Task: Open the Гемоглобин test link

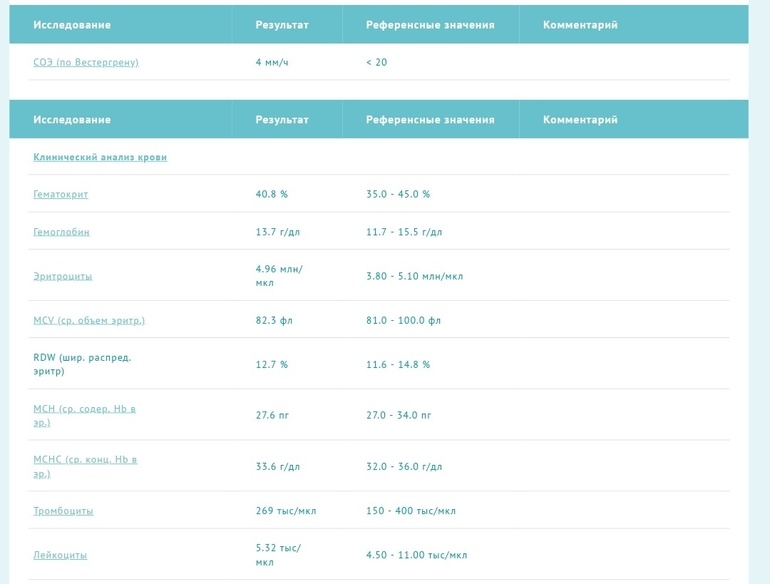Action: [61, 232]
